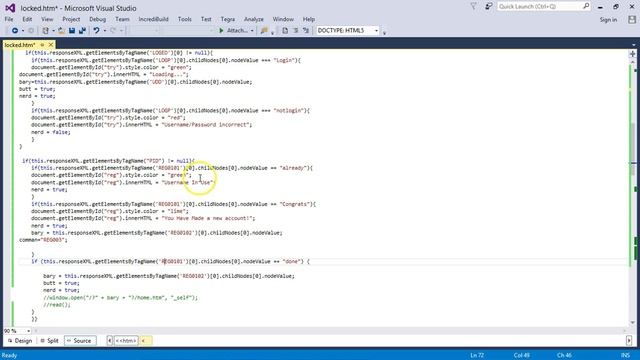
Task: Open the Tools menu
Action: pyautogui.click(x=184, y=19)
